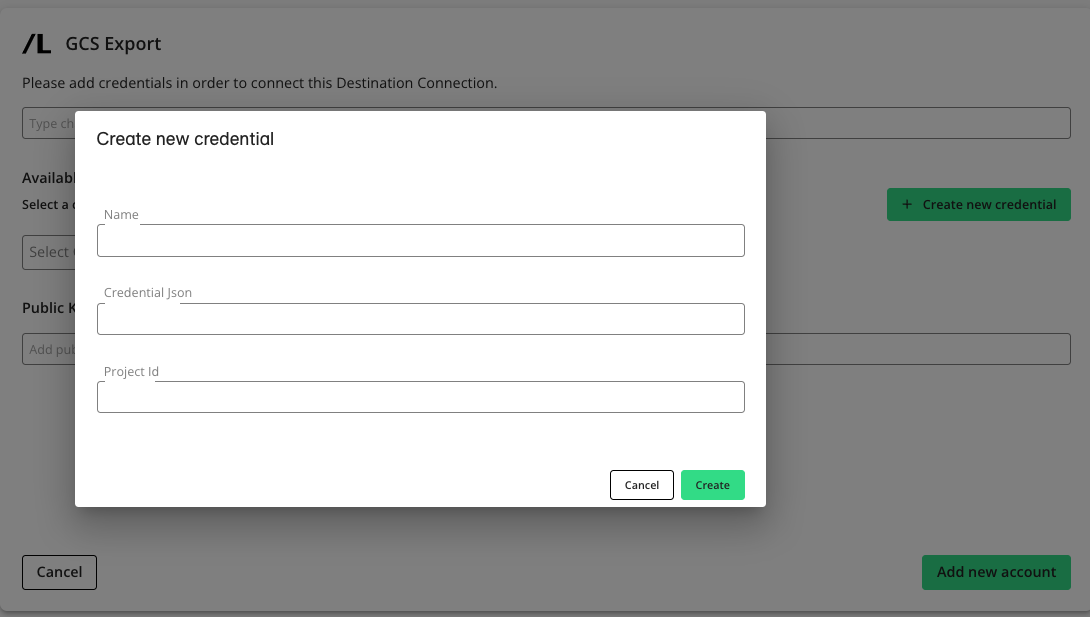
Task: Click the Available section heading
Action: [x=49, y=178]
